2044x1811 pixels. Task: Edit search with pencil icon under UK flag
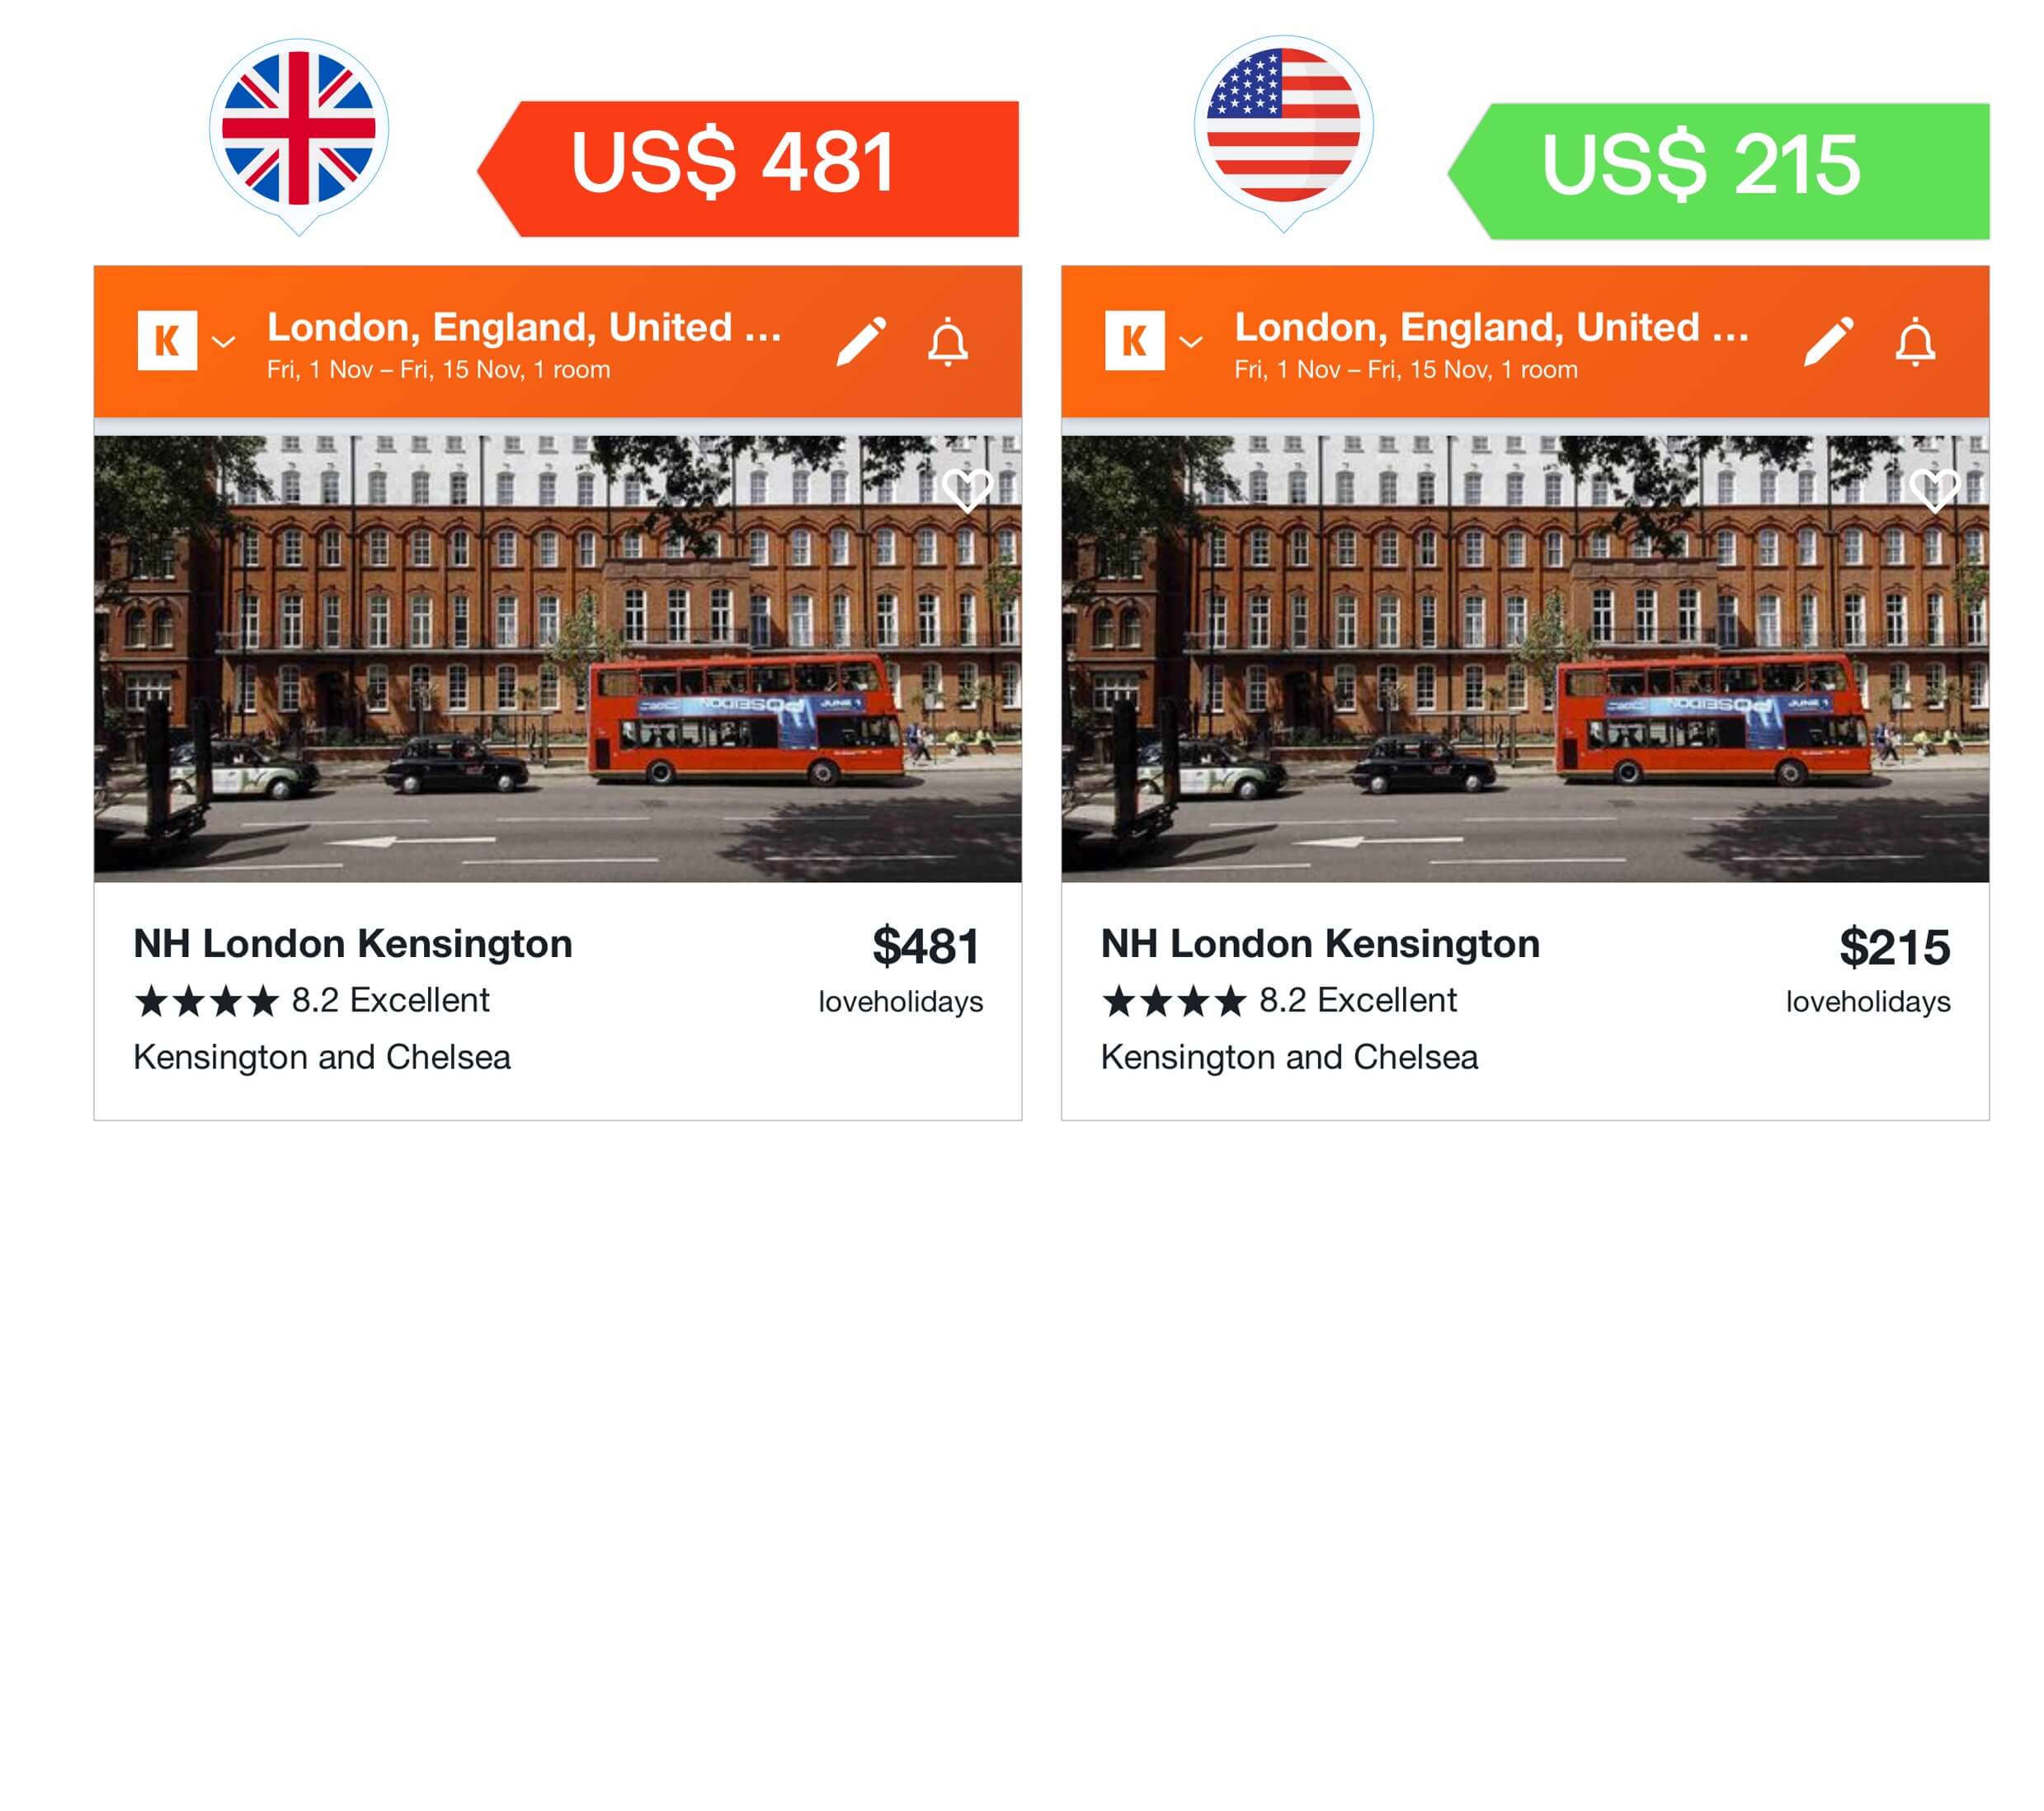861,341
